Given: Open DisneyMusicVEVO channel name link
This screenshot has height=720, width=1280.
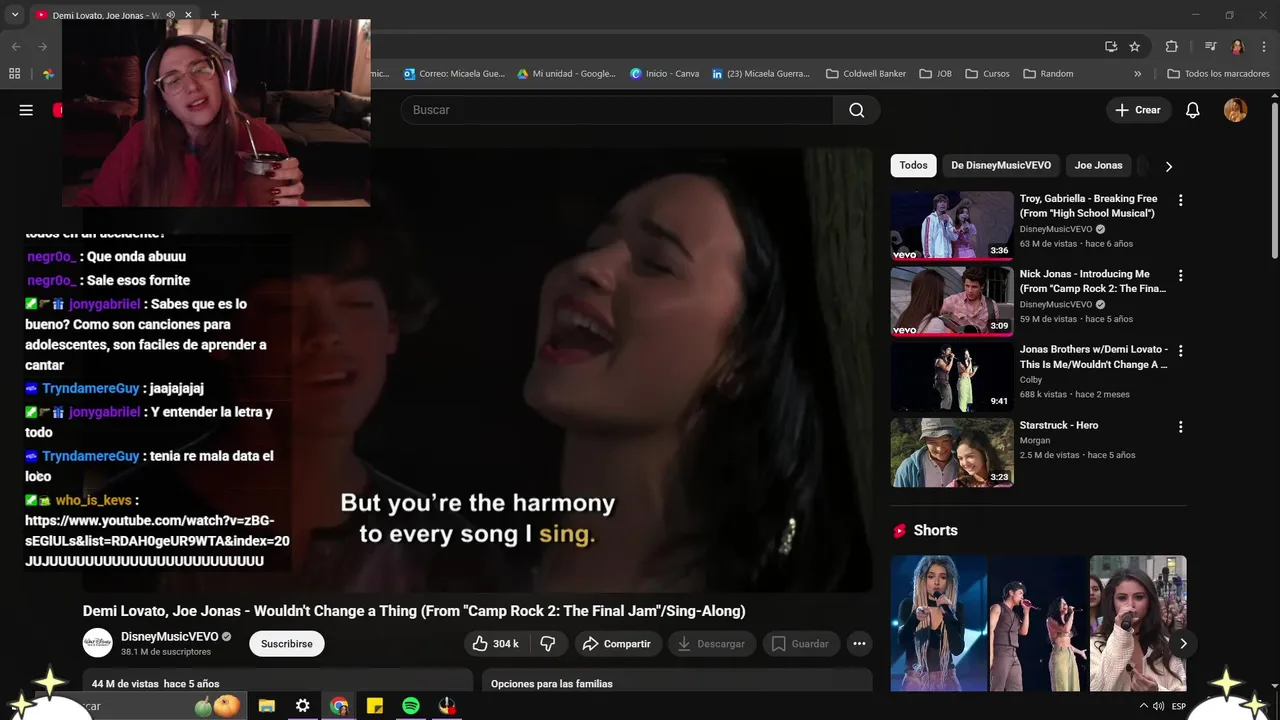Looking at the screenshot, I should tap(169, 637).
